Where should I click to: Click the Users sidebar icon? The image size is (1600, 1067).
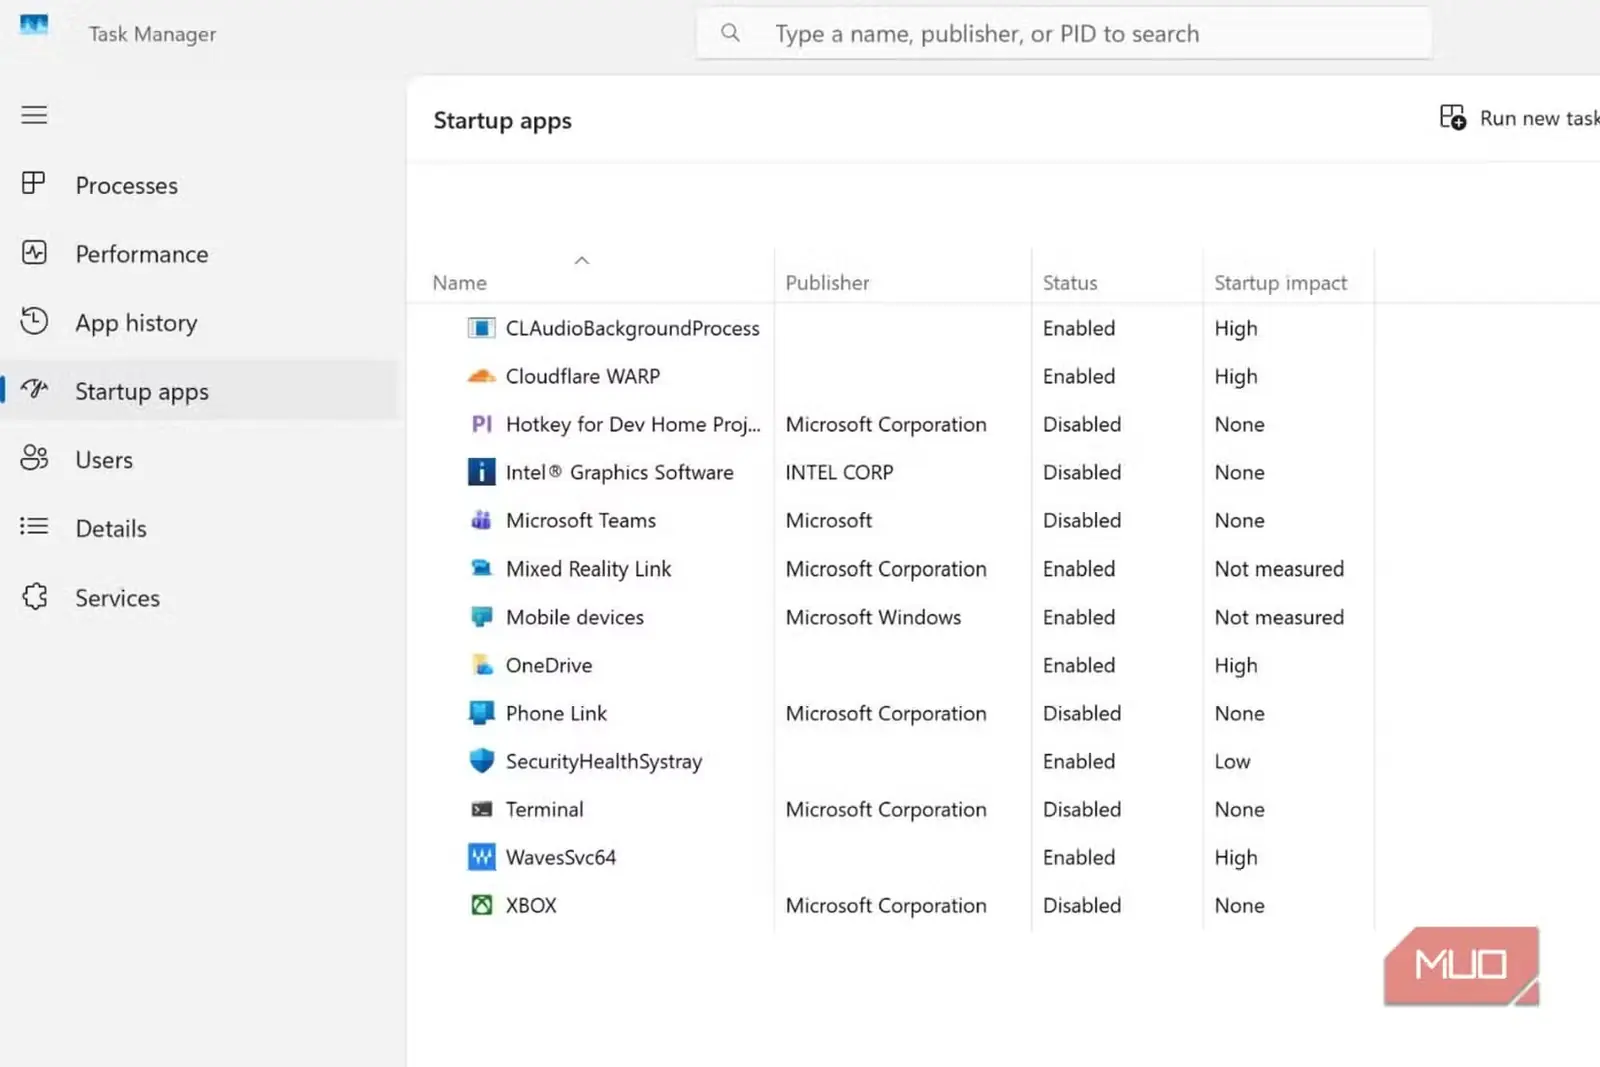point(34,458)
